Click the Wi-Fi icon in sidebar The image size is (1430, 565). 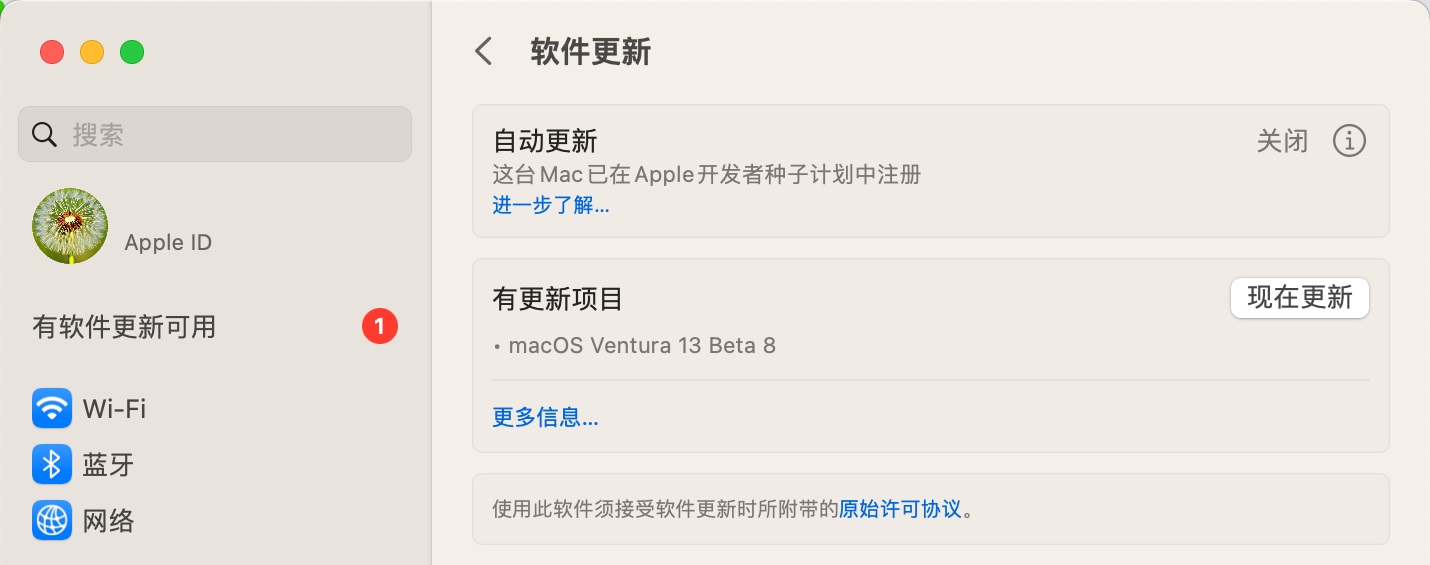point(52,408)
